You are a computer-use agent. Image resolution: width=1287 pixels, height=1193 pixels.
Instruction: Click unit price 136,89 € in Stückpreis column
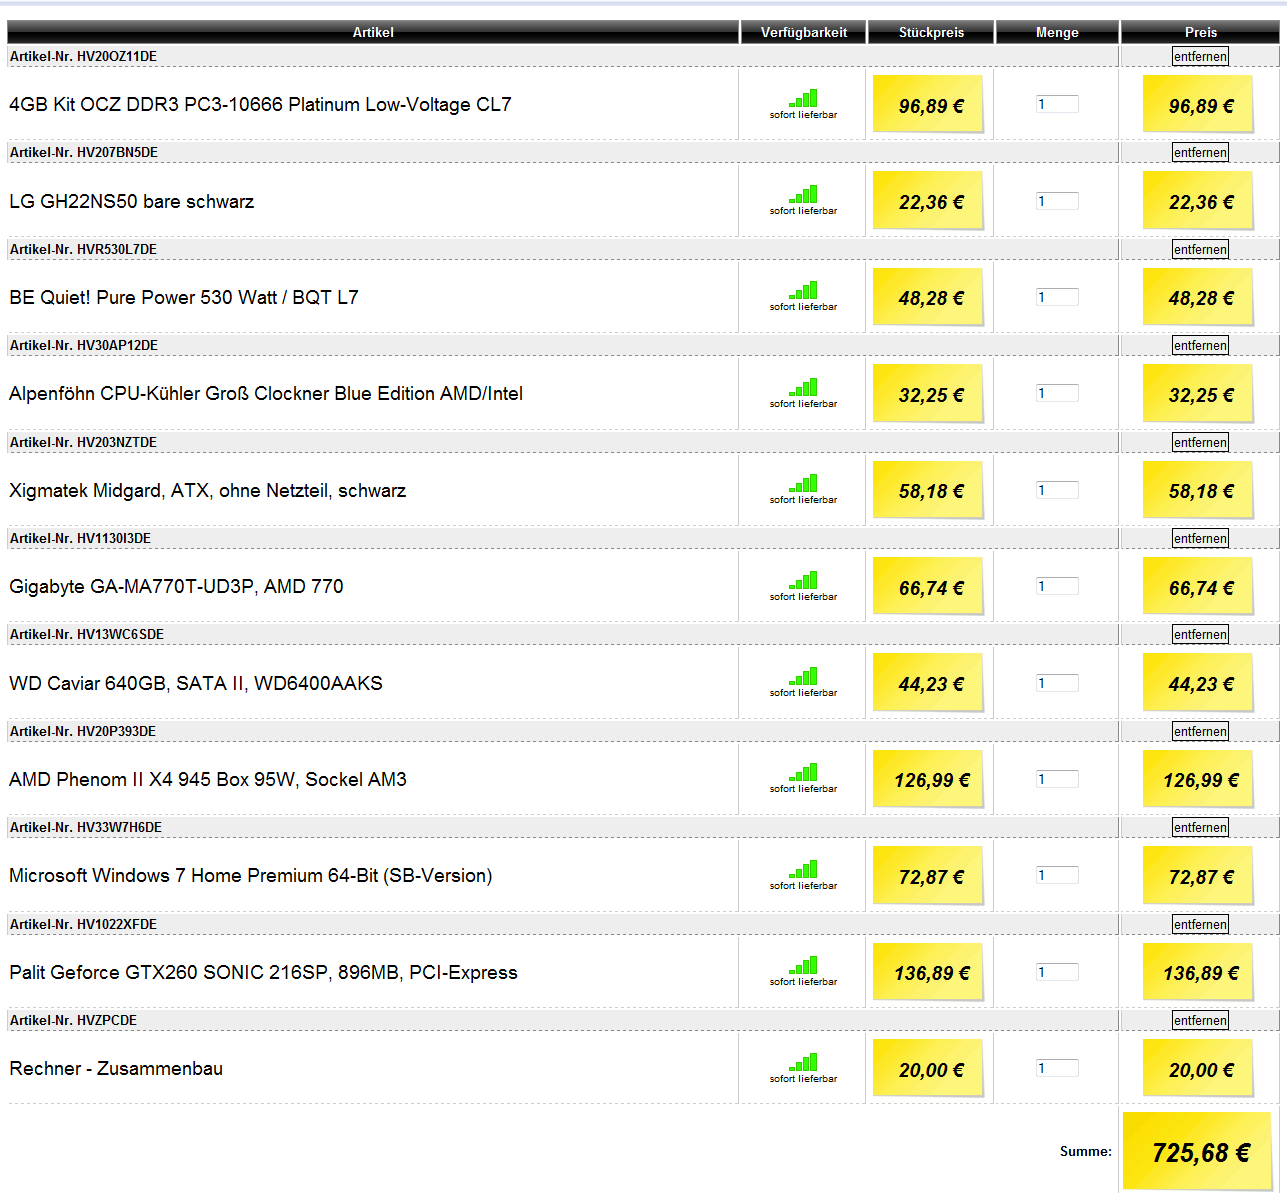click(x=929, y=973)
